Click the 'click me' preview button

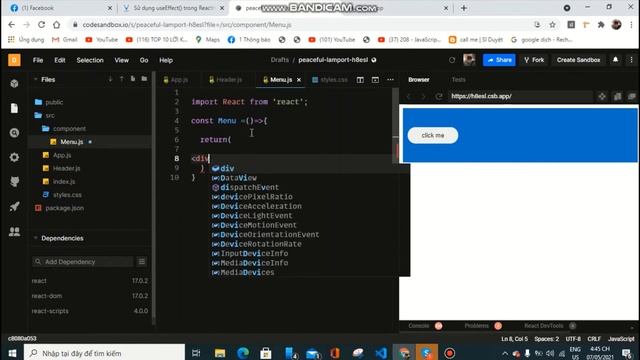point(433,136)
